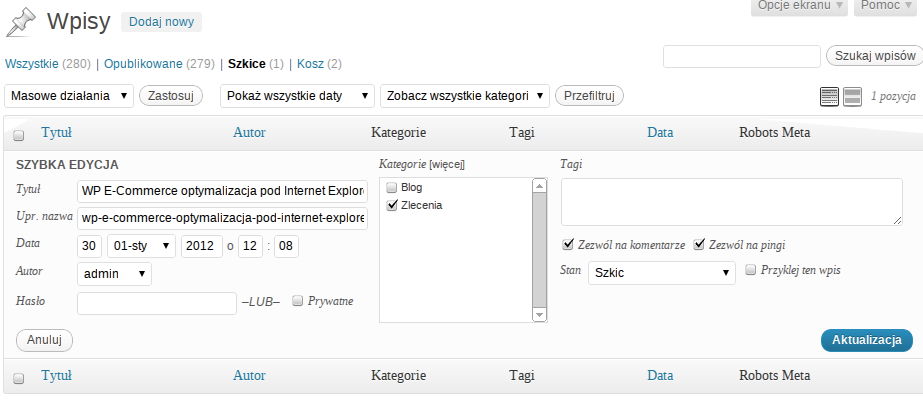Switch to excerpt view icon
The image size is (923, 401).
852,96
